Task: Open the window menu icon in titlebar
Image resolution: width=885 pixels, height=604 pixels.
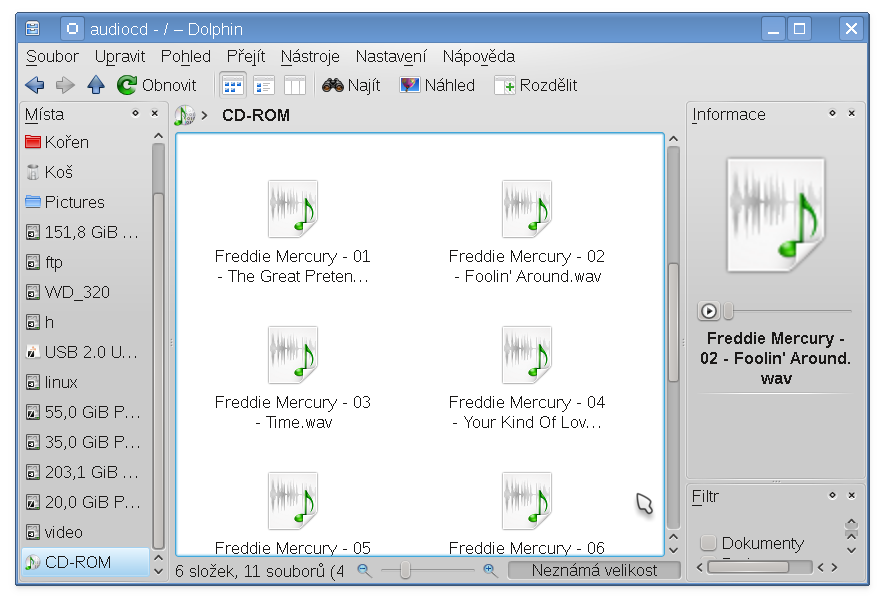Action: (x=33, y=28)
